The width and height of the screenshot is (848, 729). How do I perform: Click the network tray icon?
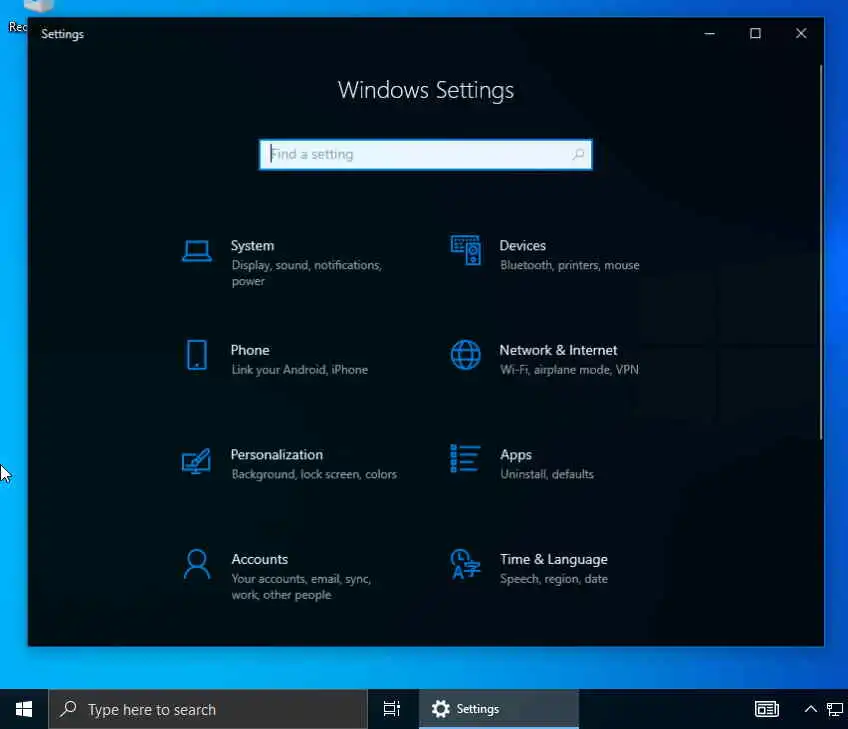point(835,709)
